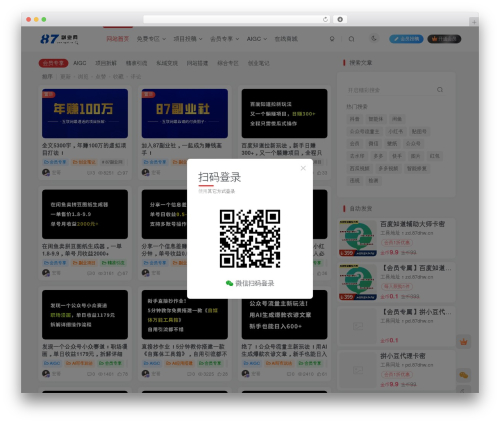Click the 使用其它方式登录 link in popup
This screenshot has height=423, width=500.
pos(217,191)
